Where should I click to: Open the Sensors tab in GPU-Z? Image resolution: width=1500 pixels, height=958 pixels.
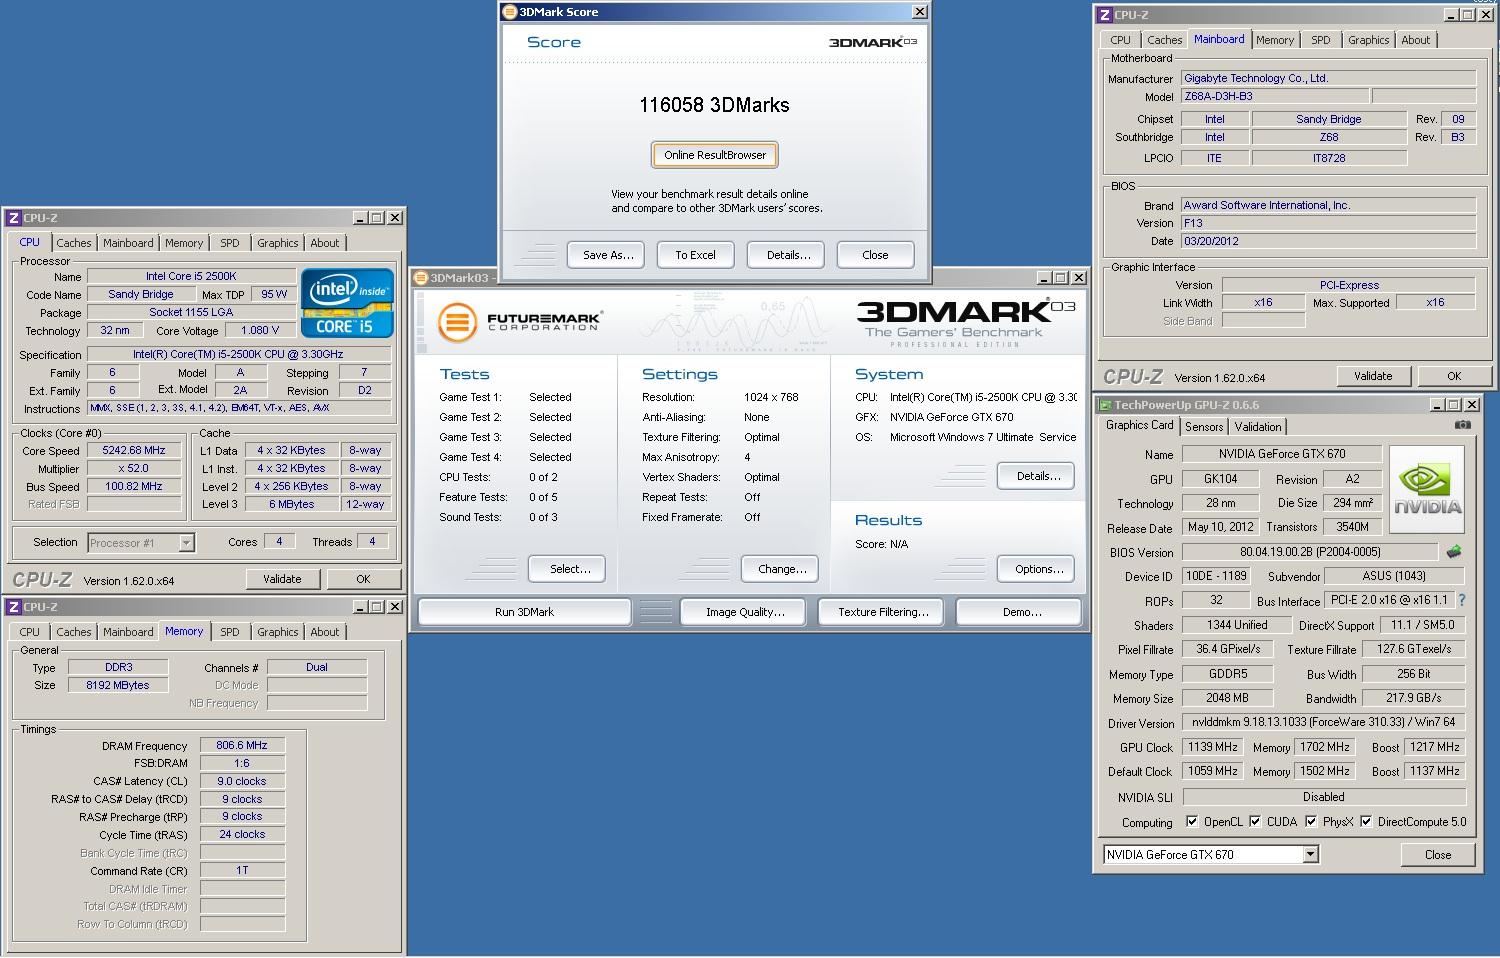coord(1204,427)
